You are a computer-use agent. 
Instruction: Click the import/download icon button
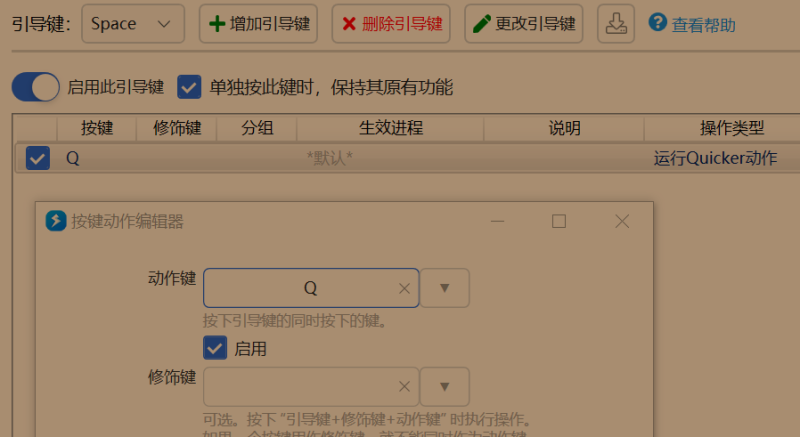pos(616,23)
